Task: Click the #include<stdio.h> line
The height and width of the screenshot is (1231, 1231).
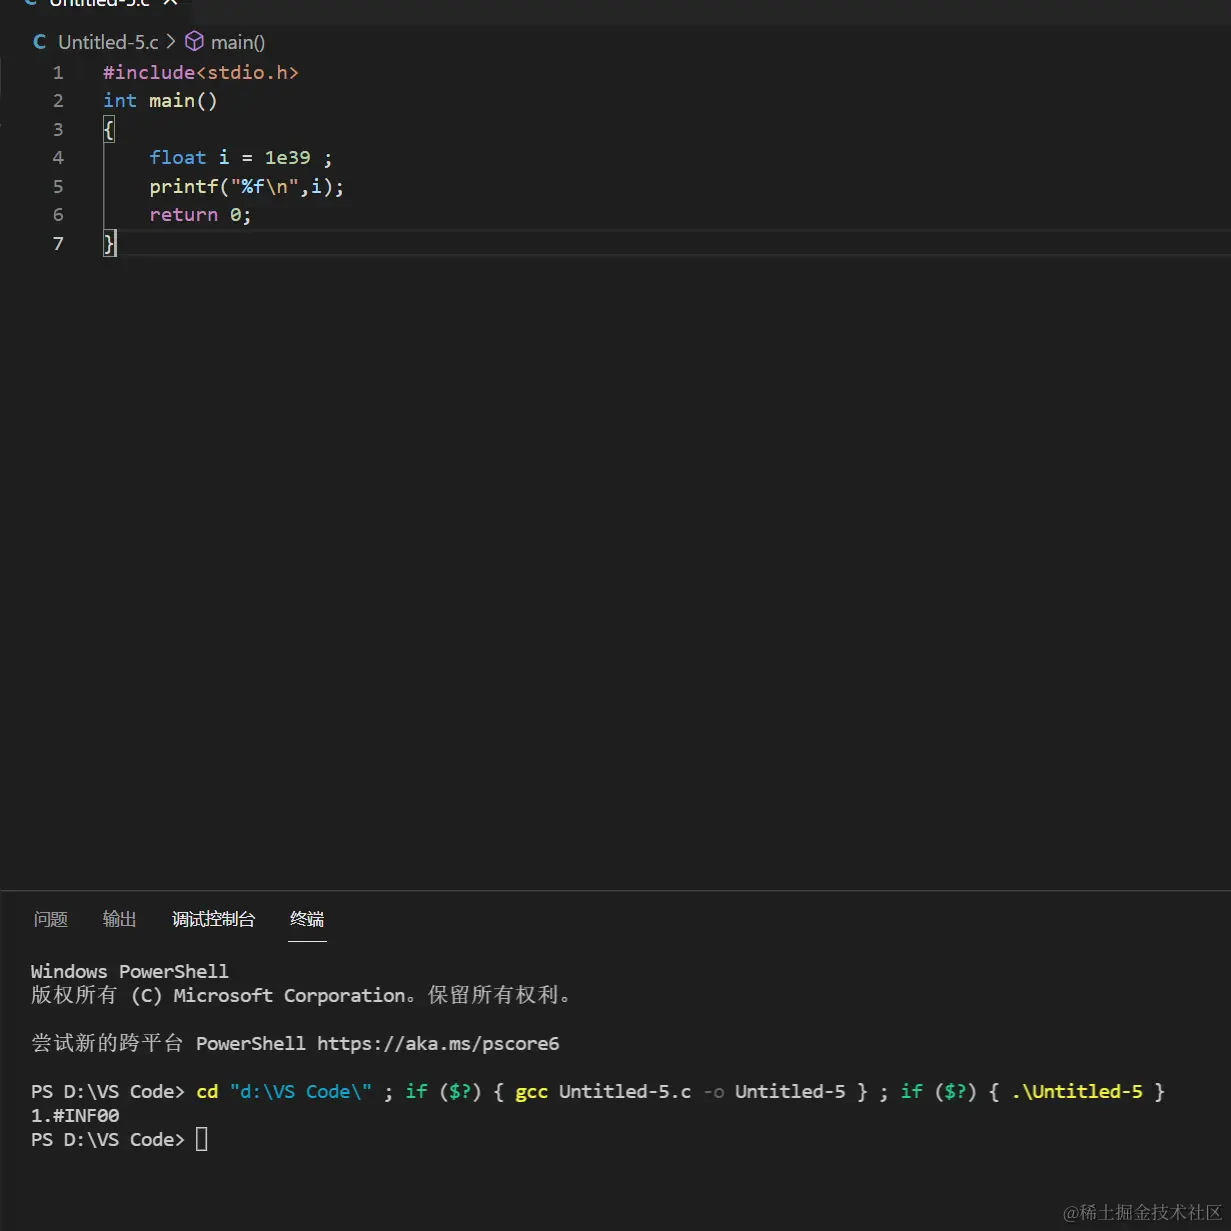Action: pyautogui.click(x=201, y=72)
